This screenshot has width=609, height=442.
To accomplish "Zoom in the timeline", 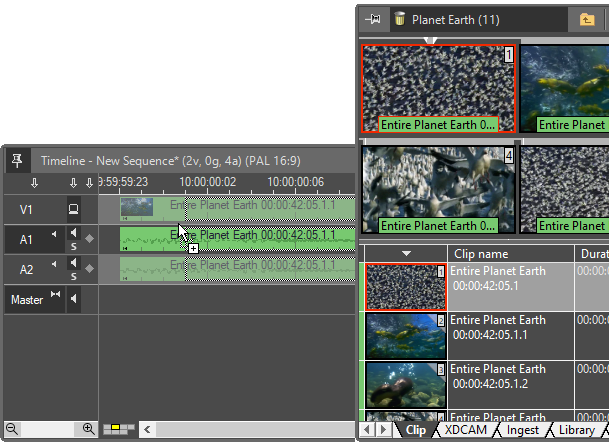I will (x=88, y=429).
